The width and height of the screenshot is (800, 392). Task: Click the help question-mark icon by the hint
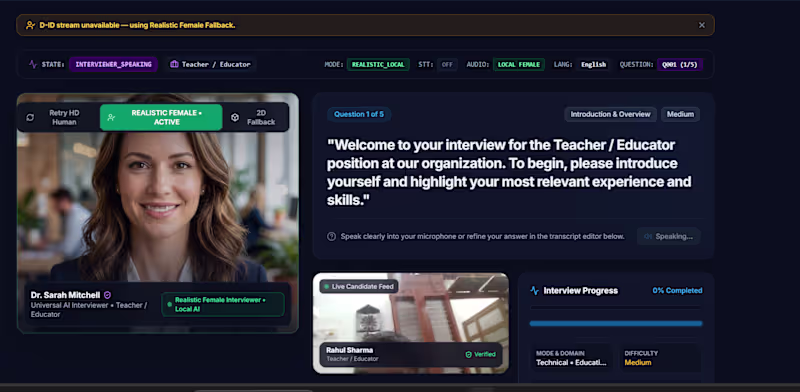pos(332,236)
